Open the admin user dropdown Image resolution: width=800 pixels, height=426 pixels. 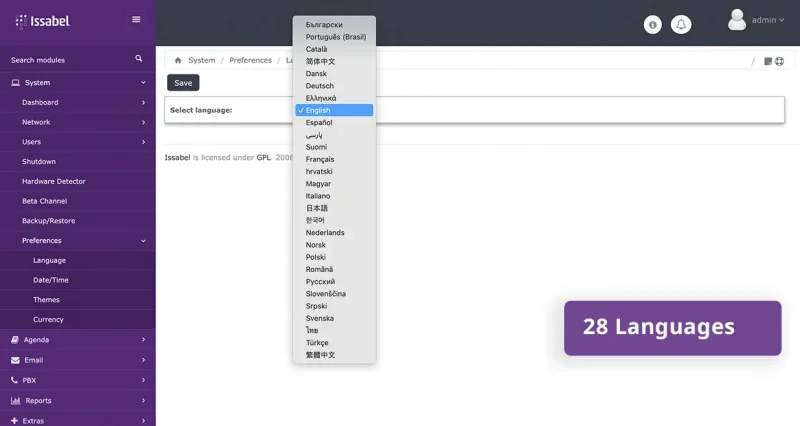point(768,20)
